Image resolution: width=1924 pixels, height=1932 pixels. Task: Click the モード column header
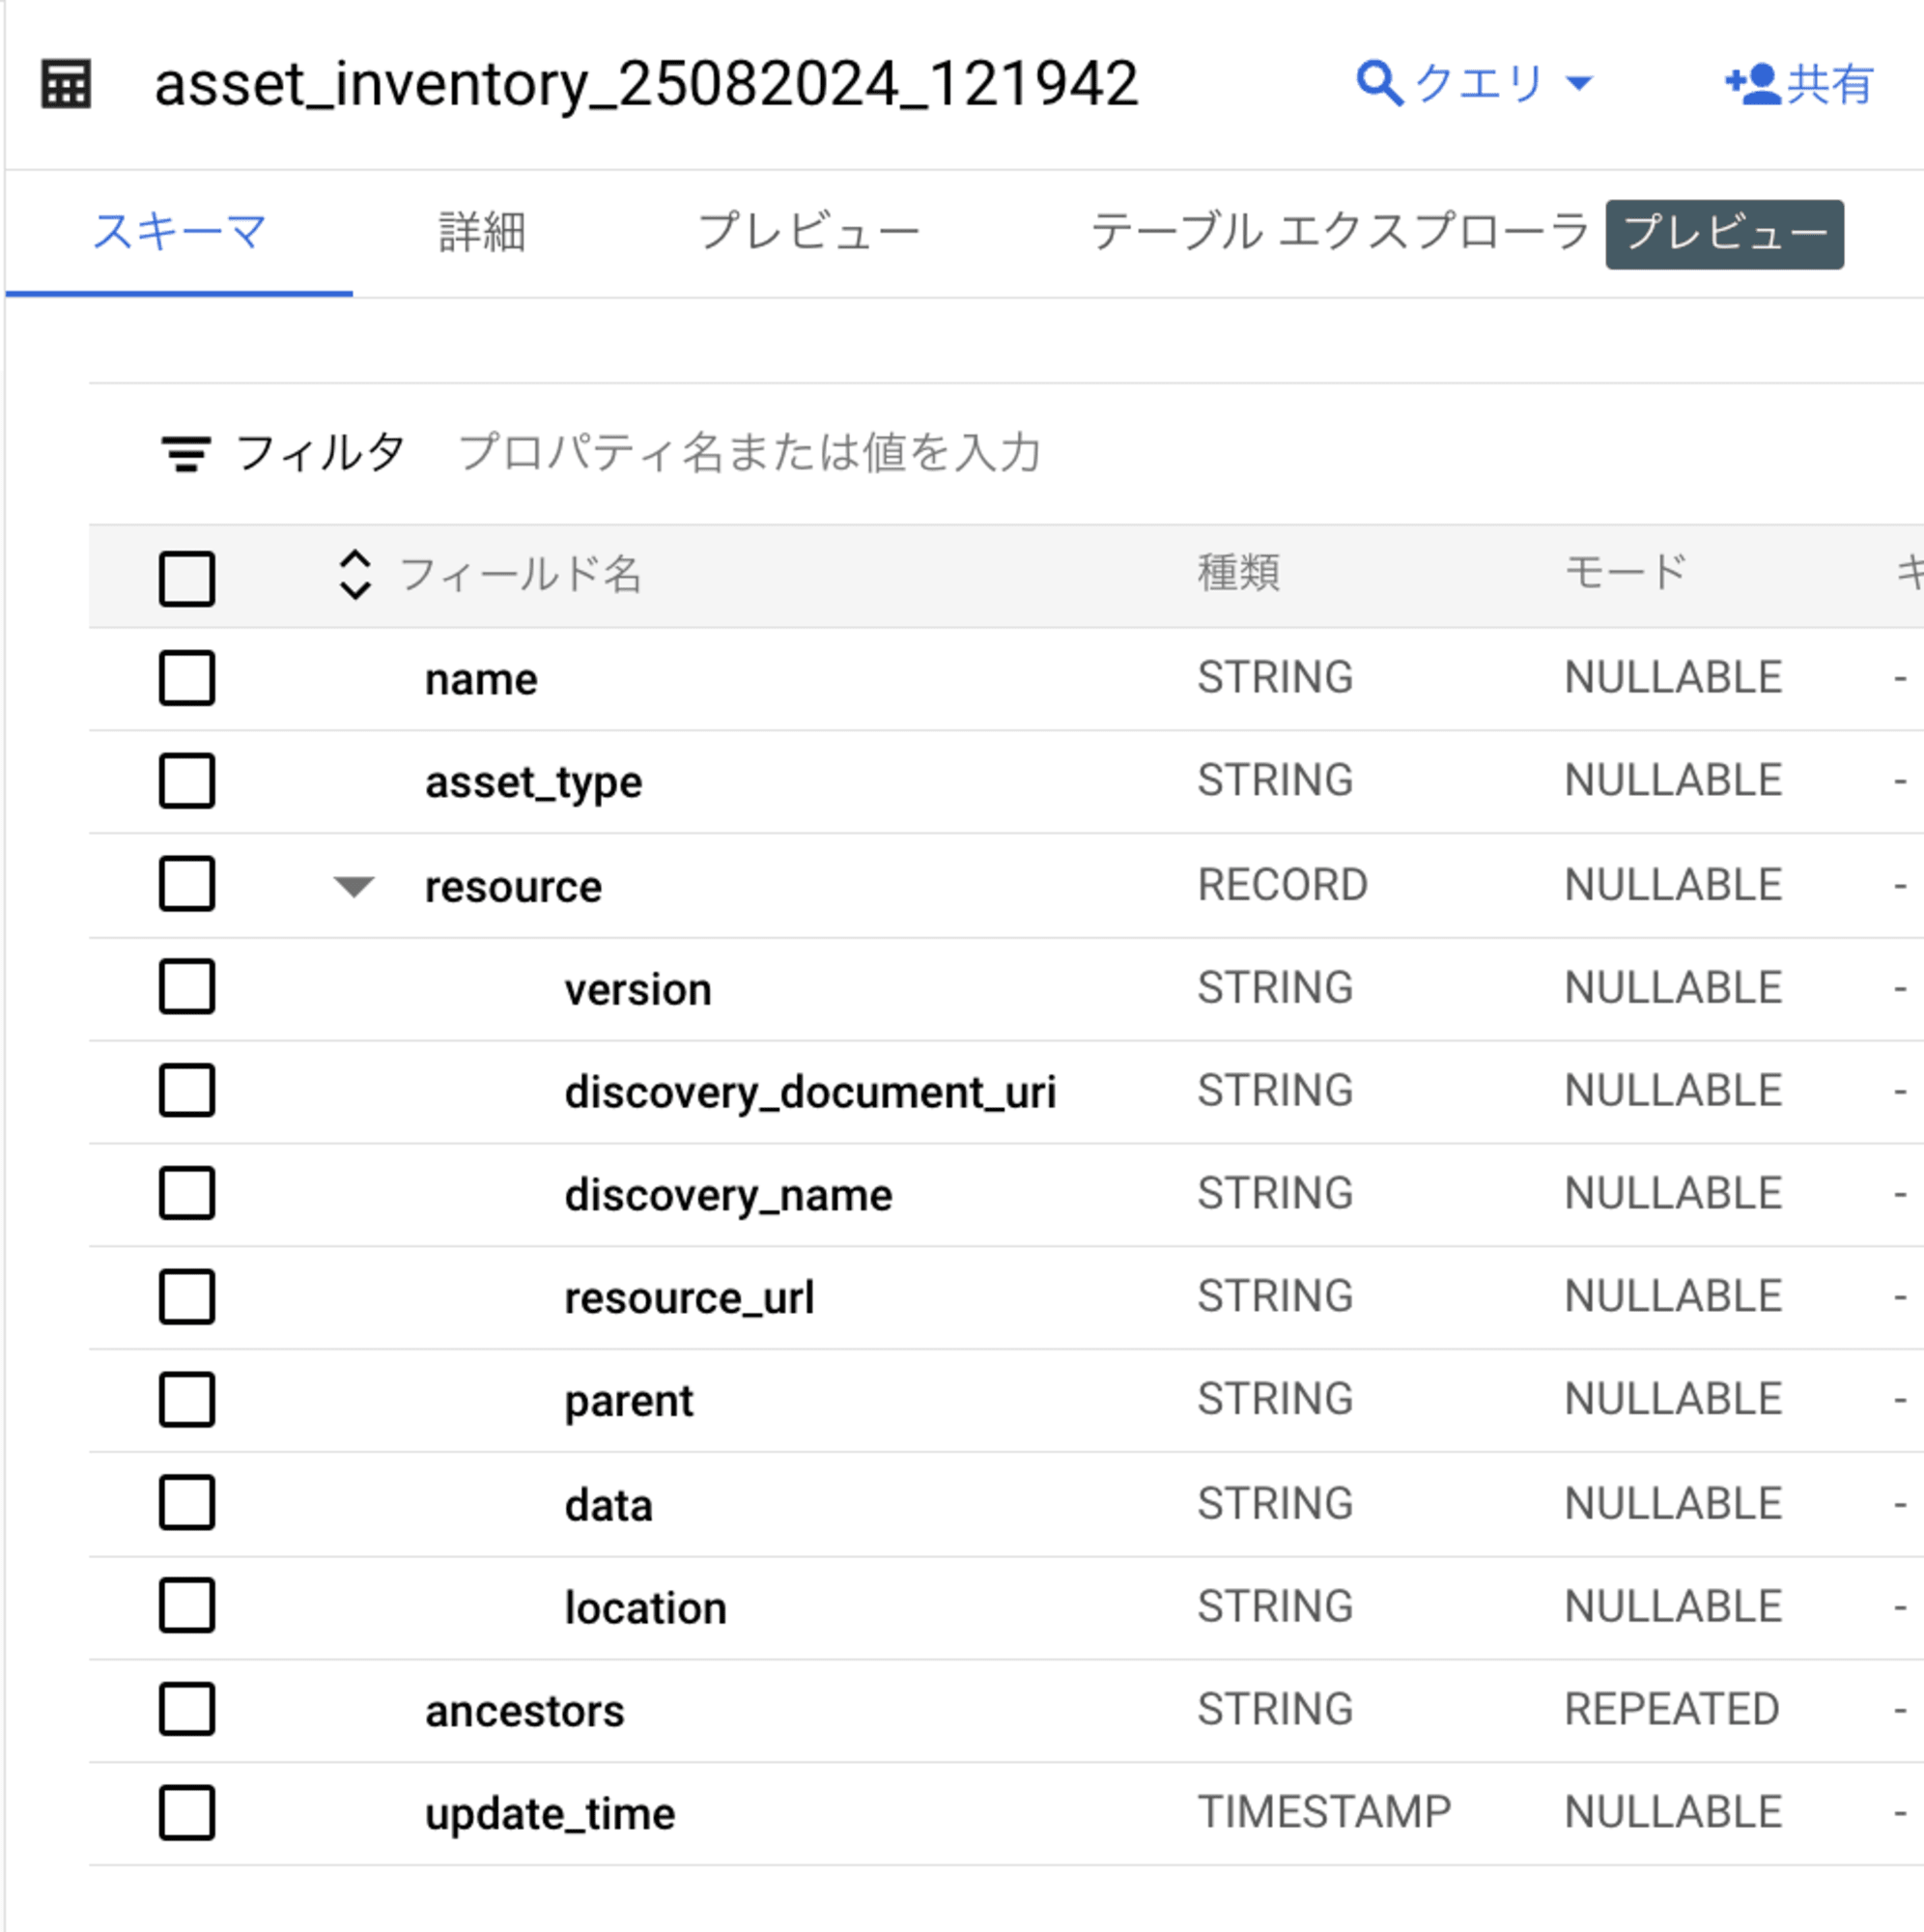(1626, 574)
